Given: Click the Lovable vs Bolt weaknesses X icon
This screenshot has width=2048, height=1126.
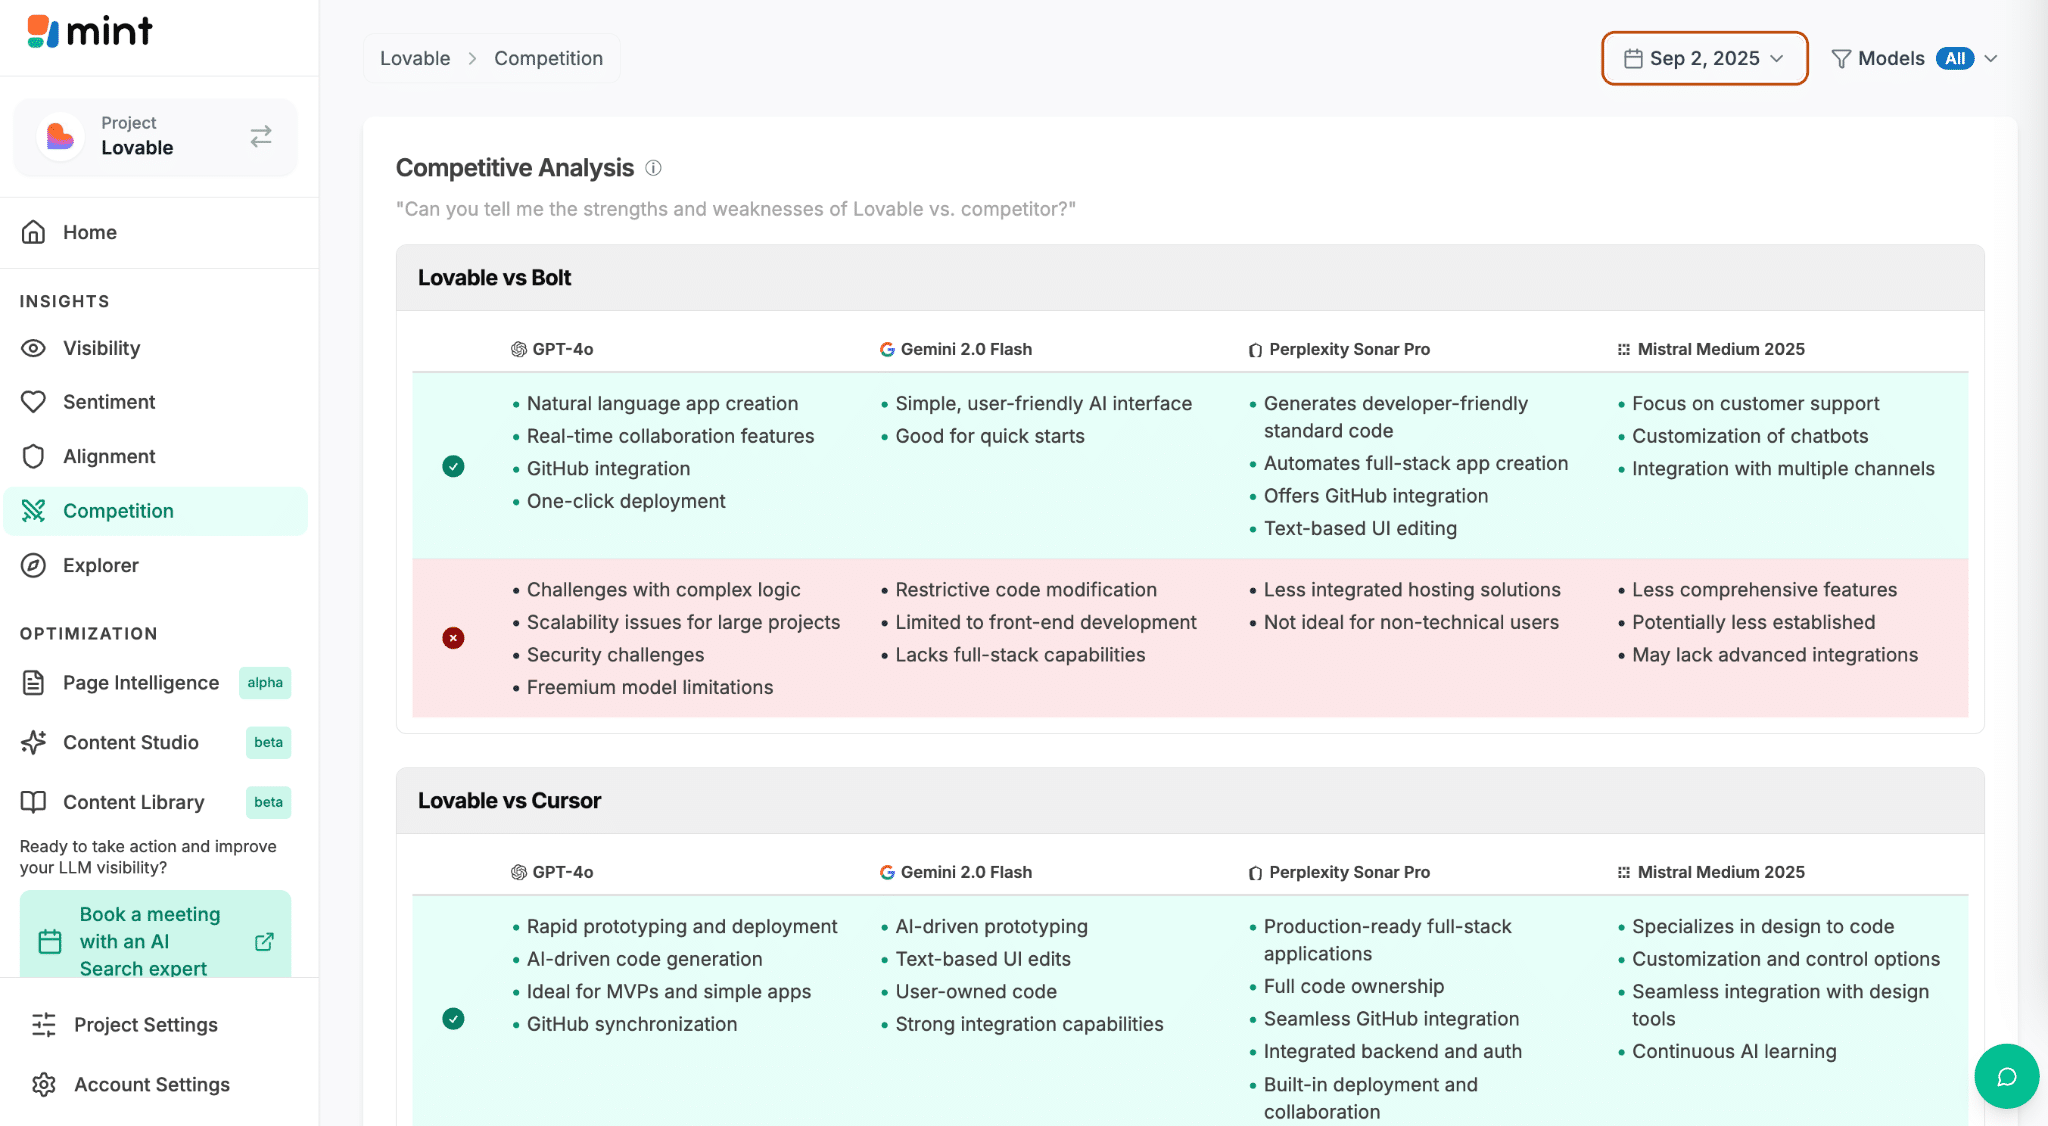Looking at the screenshot, I should 453,638.
